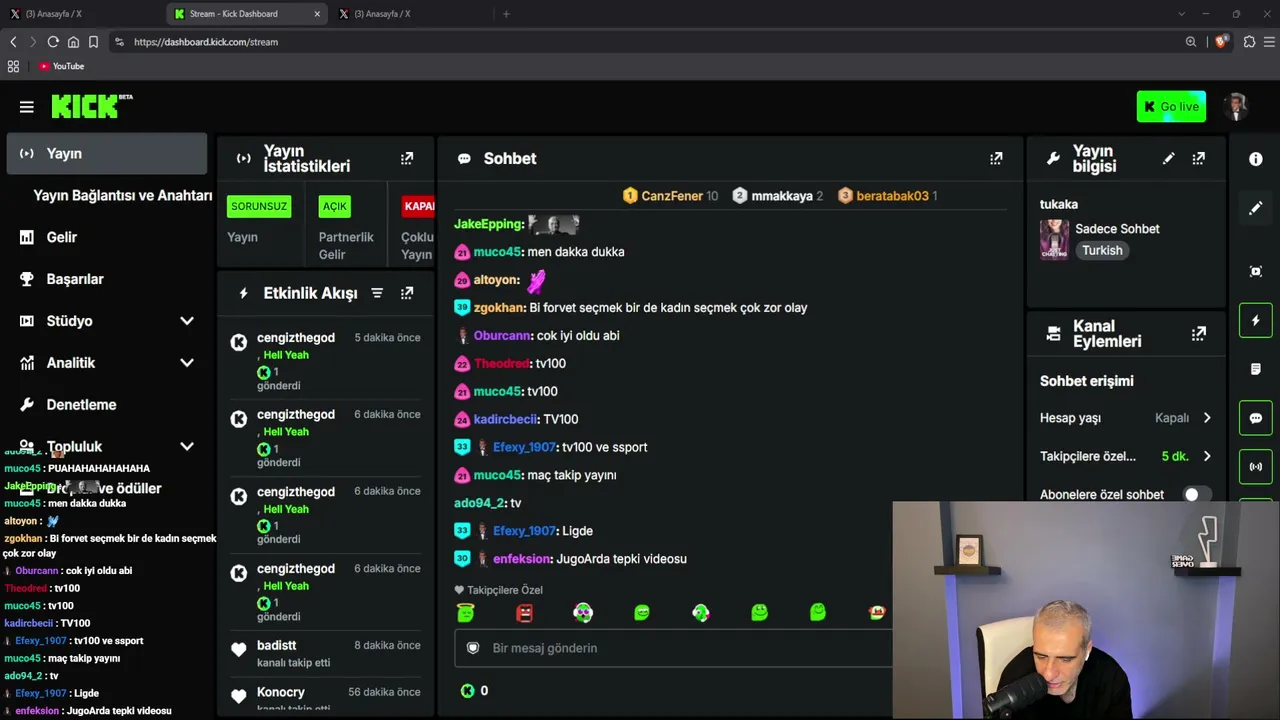Click the note icon in right sidebar
The height and width of the screenshot is (720, 1280).
tap(1256, 369)
